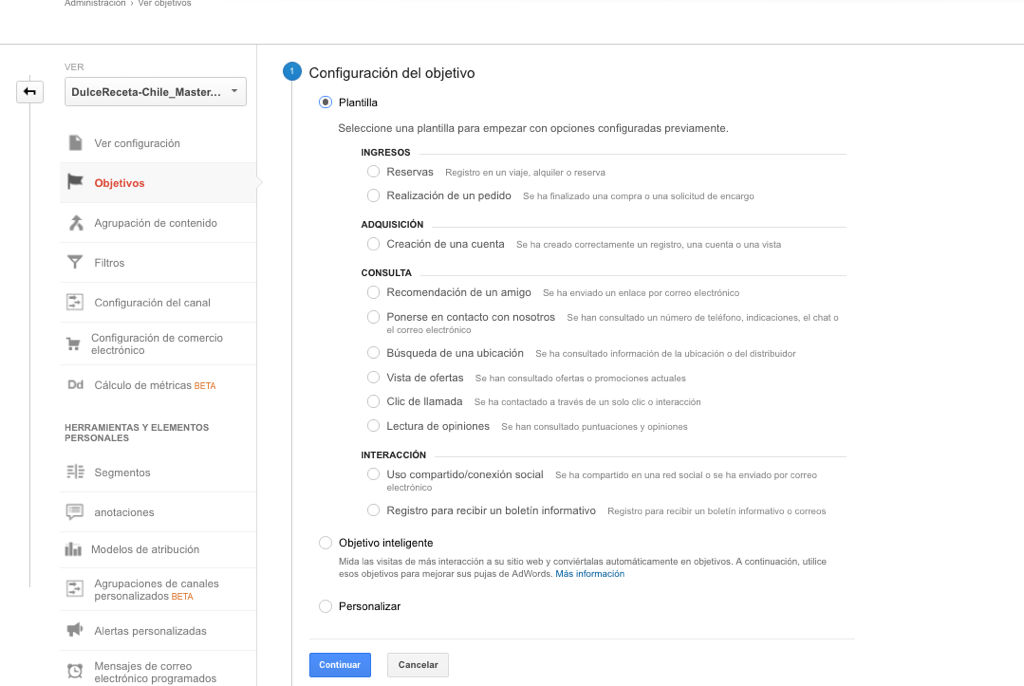1024x686 pixels.
Task: Open Modelos de atribución menu item
Action: 145,549
